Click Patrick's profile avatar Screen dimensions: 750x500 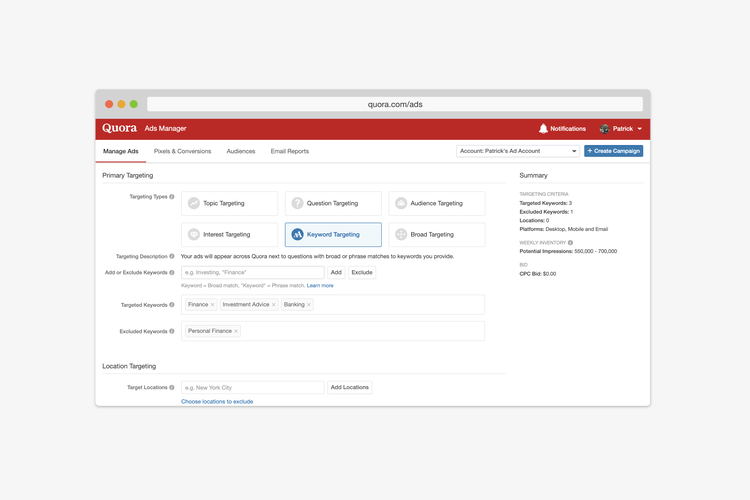605,129
